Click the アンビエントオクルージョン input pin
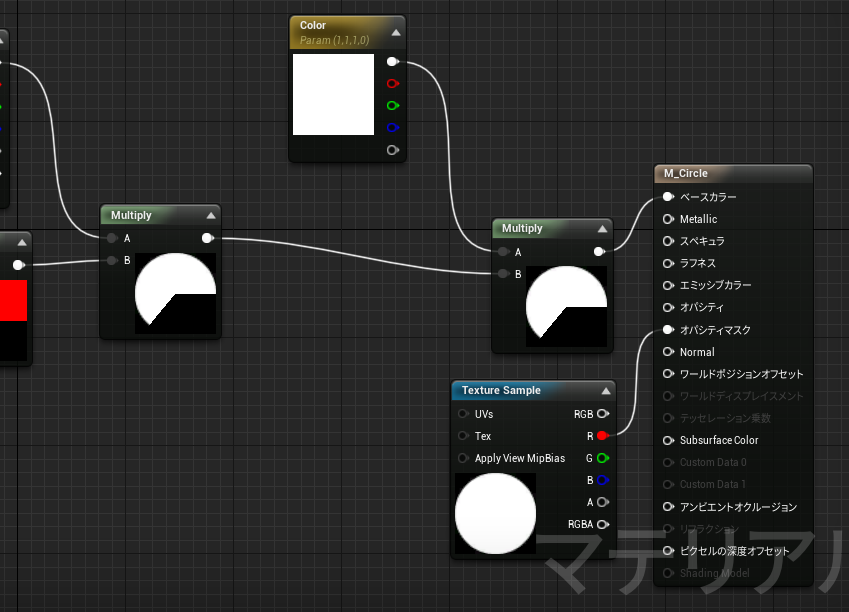 (668, 506)
